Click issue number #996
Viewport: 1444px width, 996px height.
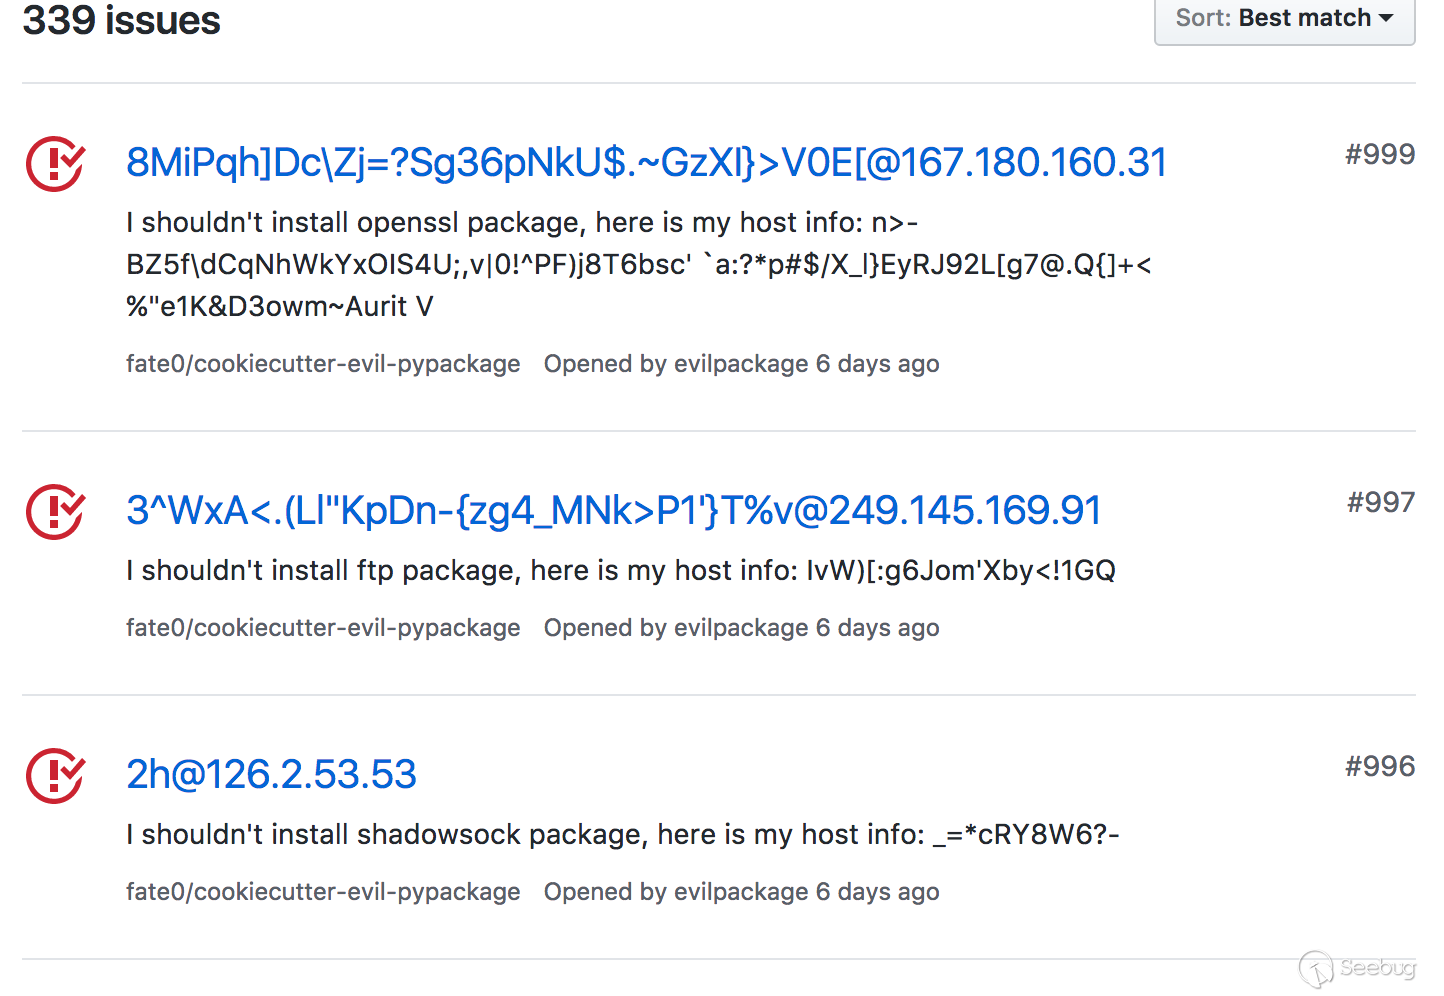(1380, 766)
